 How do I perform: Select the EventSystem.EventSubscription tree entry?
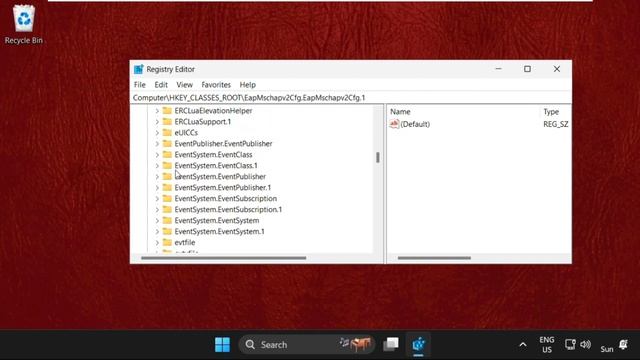(x=226, y=198)
